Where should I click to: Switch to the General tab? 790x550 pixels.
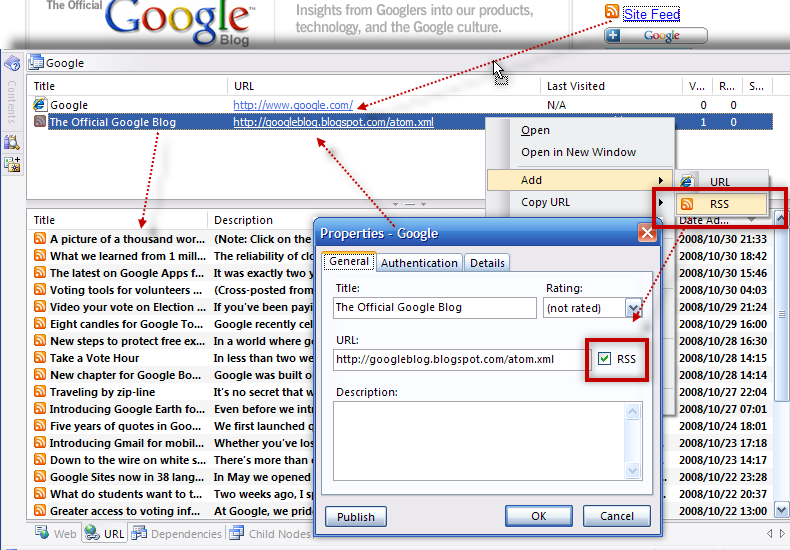click(349, 261)
